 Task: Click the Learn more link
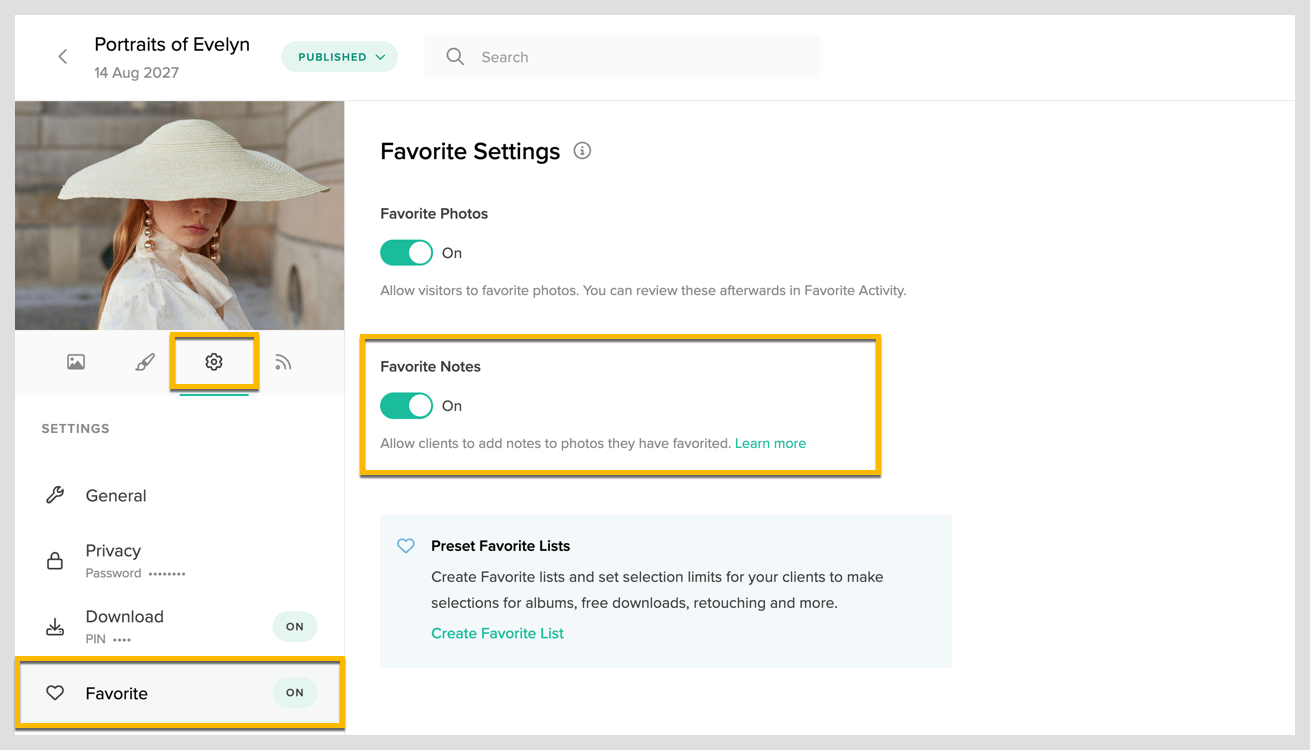[x=770, y=443]
